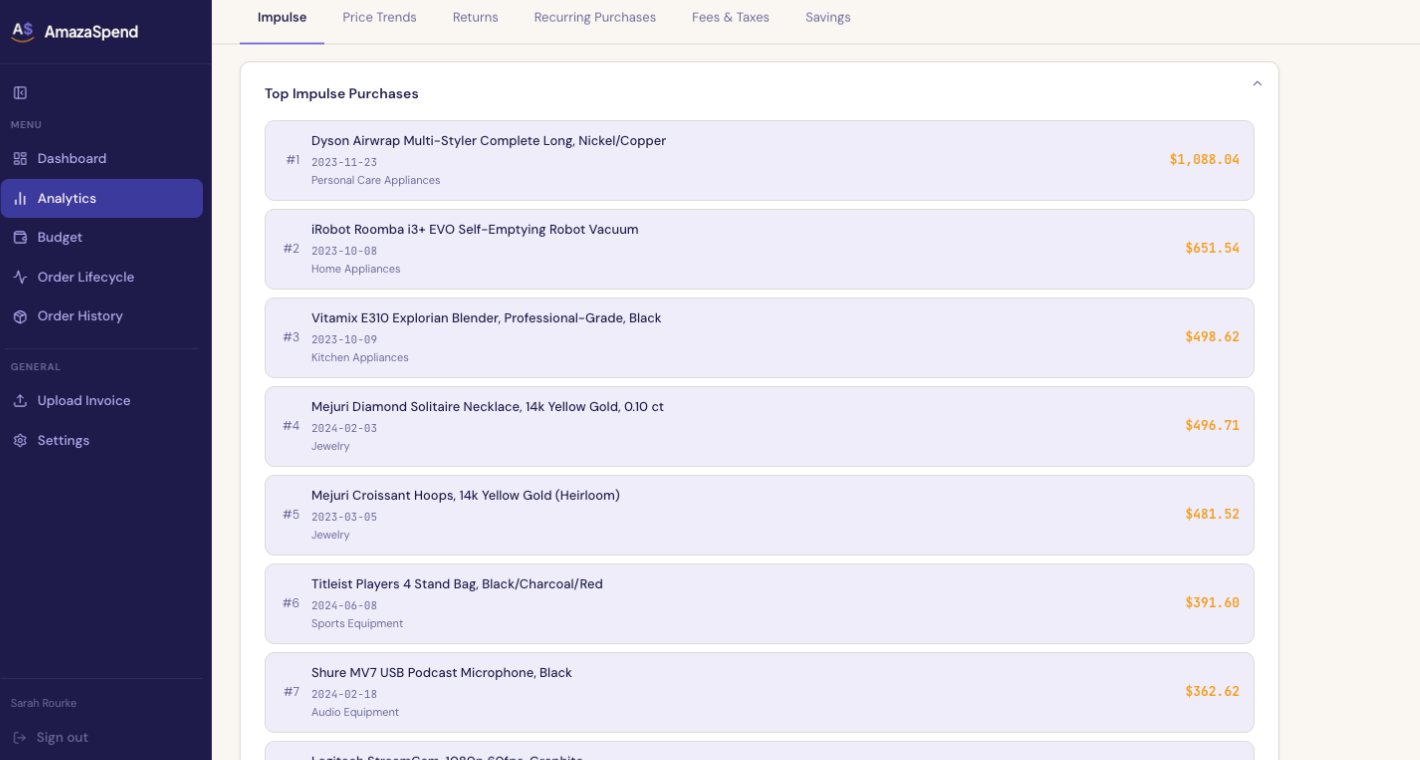Select Mejuri Croissant Hoops title

465,496
